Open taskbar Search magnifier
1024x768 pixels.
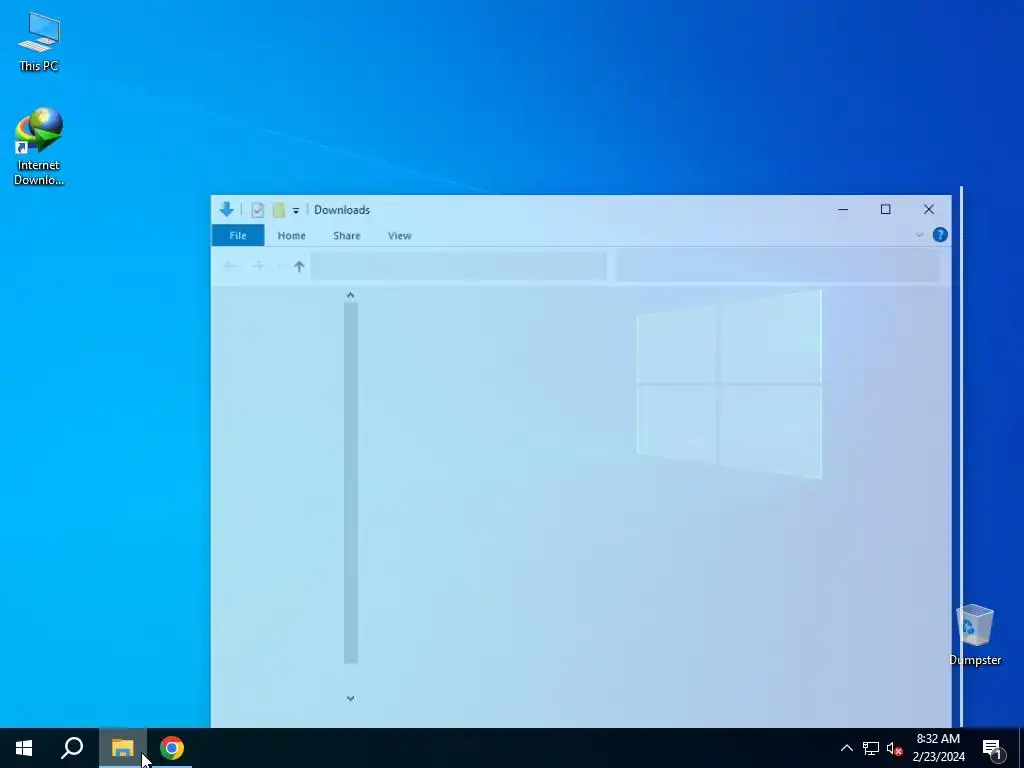(72, 748)
